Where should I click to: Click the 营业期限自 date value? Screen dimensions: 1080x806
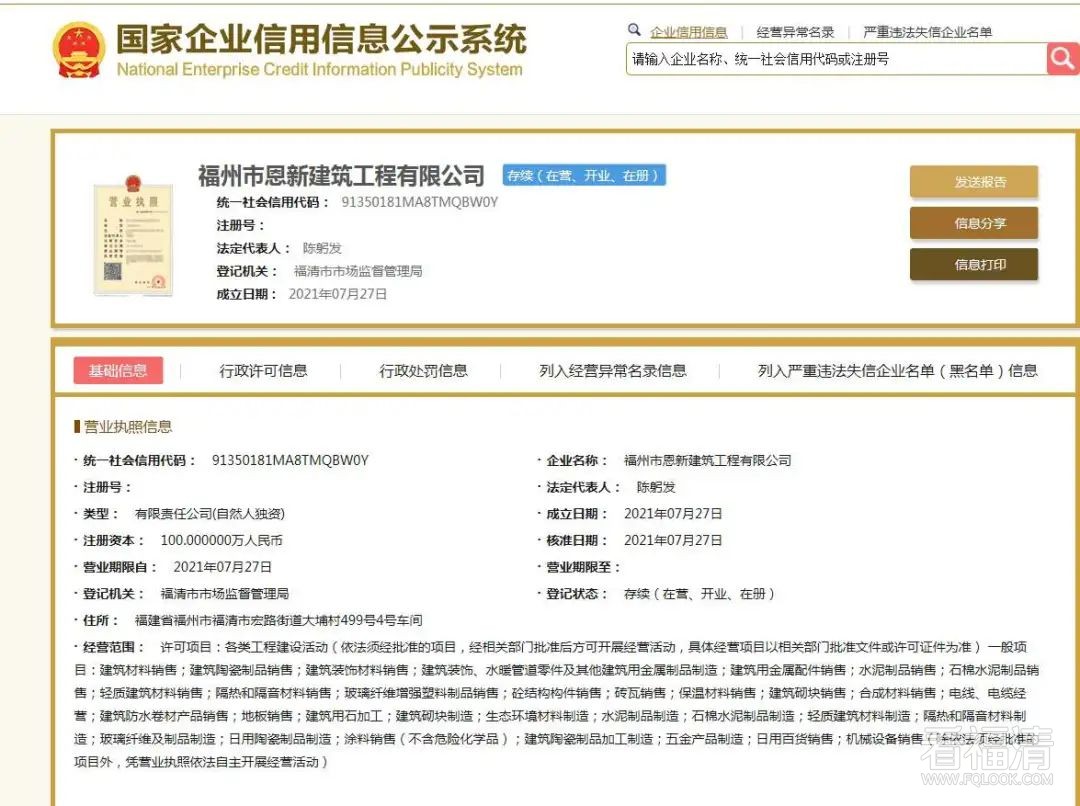[222, 567]
